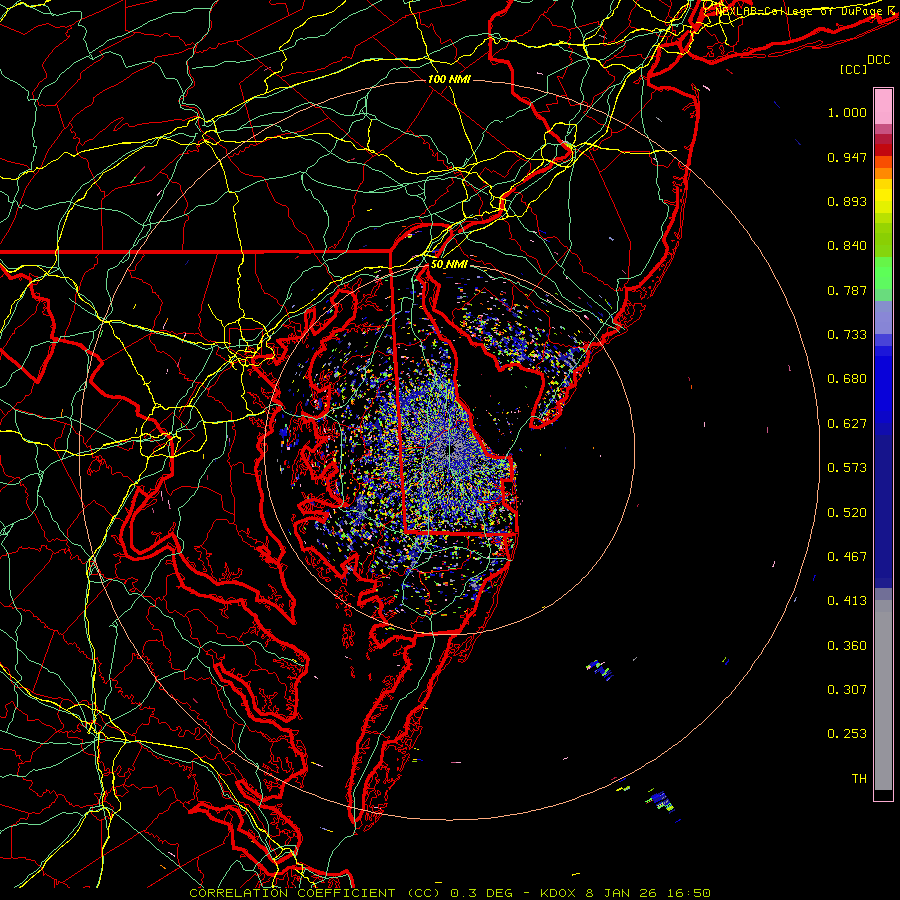The width and height of the screenshot is (900, 900).
Task: Click the "[CC]" units label above legend
Action: click(x=854, y=69)
